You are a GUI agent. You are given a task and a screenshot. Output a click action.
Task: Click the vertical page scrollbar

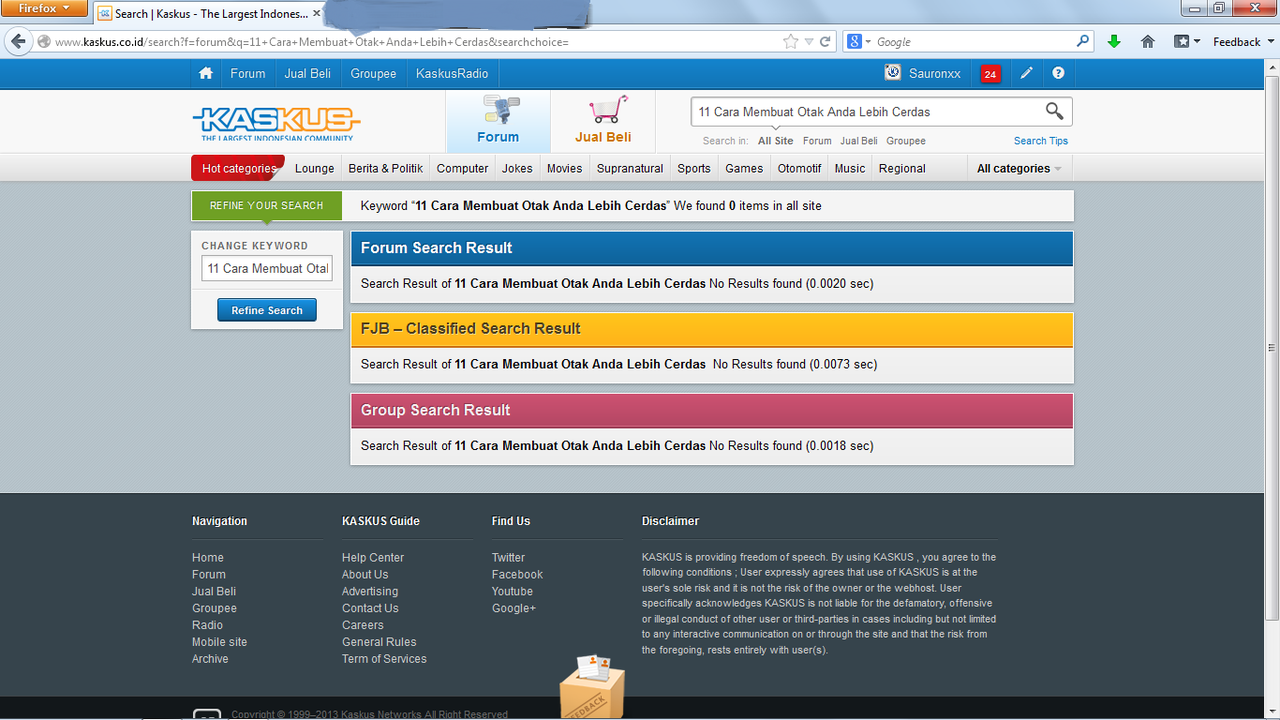point(1272,348)
